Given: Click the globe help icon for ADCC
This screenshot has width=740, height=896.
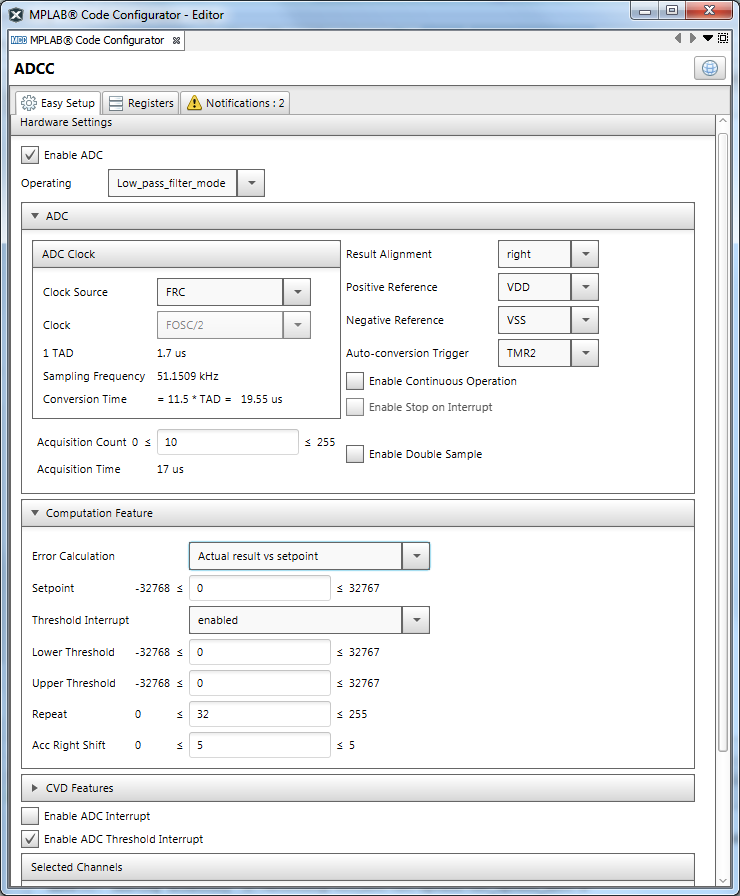Looking at the screenshot, I should (710, 68).
